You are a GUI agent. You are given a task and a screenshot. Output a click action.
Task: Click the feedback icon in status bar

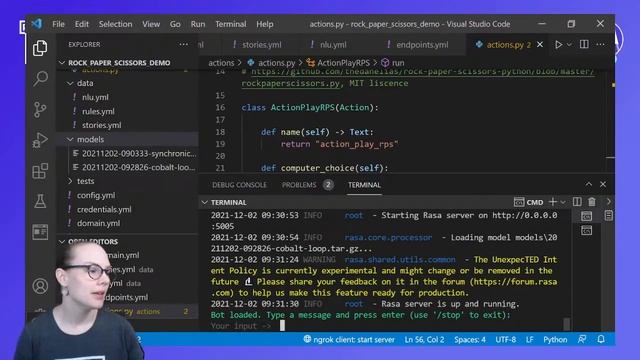pyautogui.click(x=582, y=339)
